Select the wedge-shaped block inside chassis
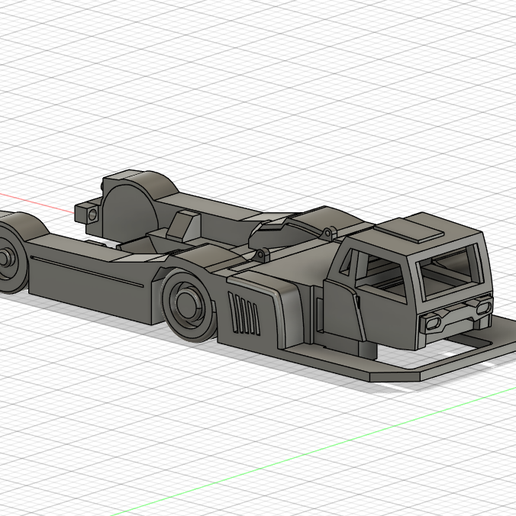516x516 pixels. click(183, 226)
